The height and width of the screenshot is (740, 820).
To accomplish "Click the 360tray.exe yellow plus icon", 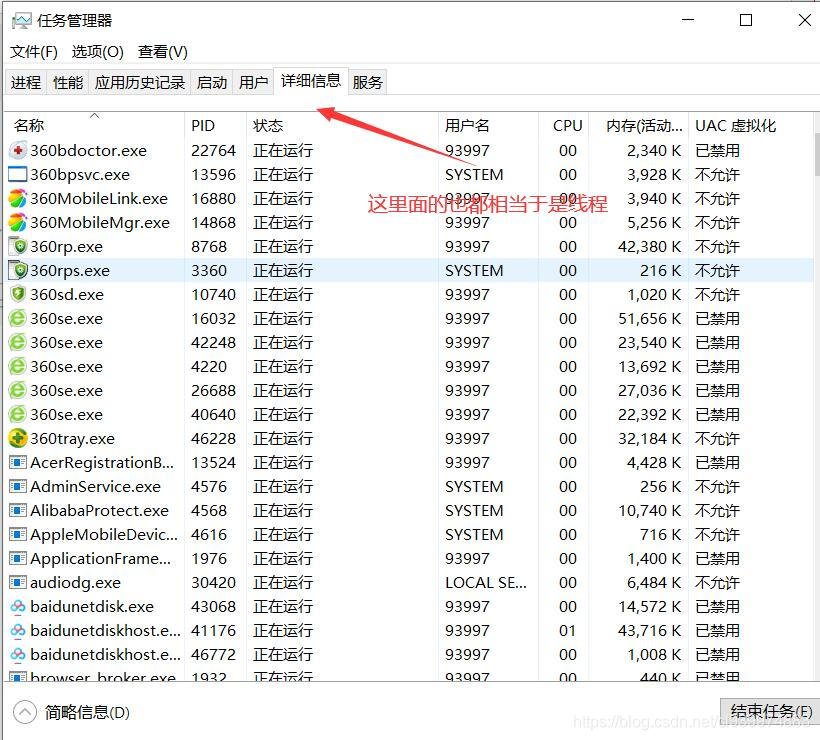I will tap(18, 438).
